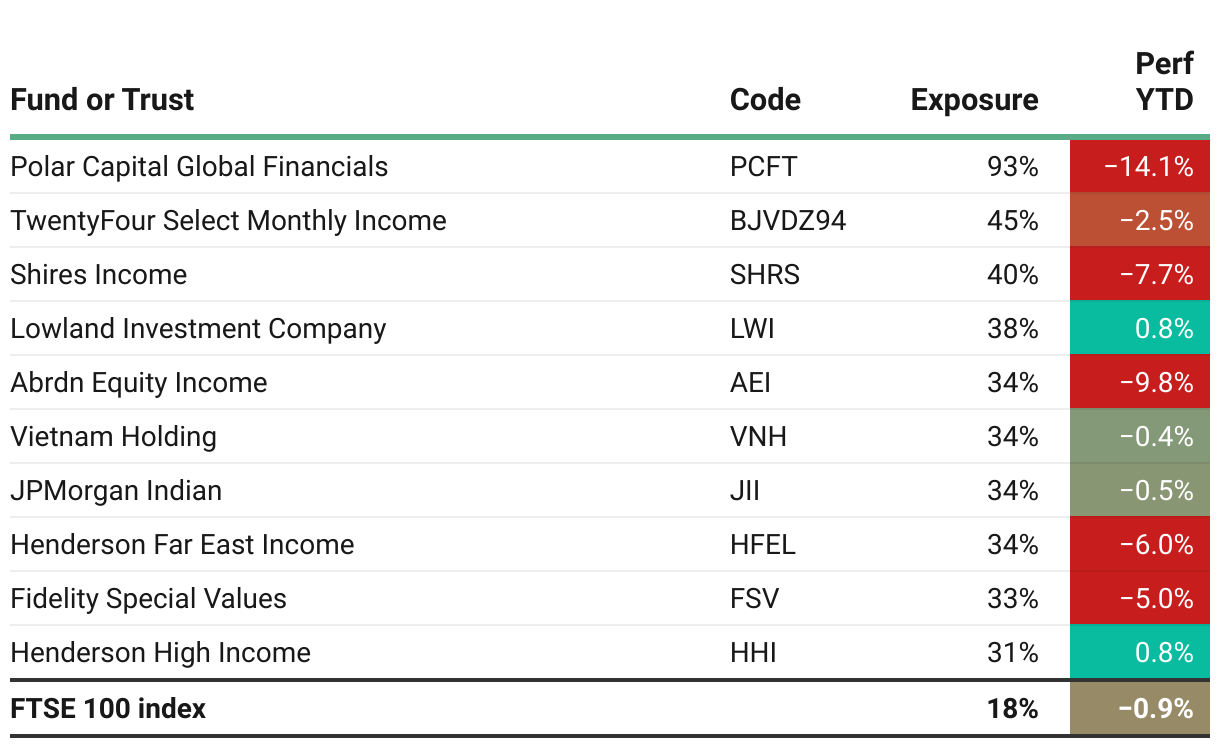Select the Polar Capital Global Financials row

[610, 166]
